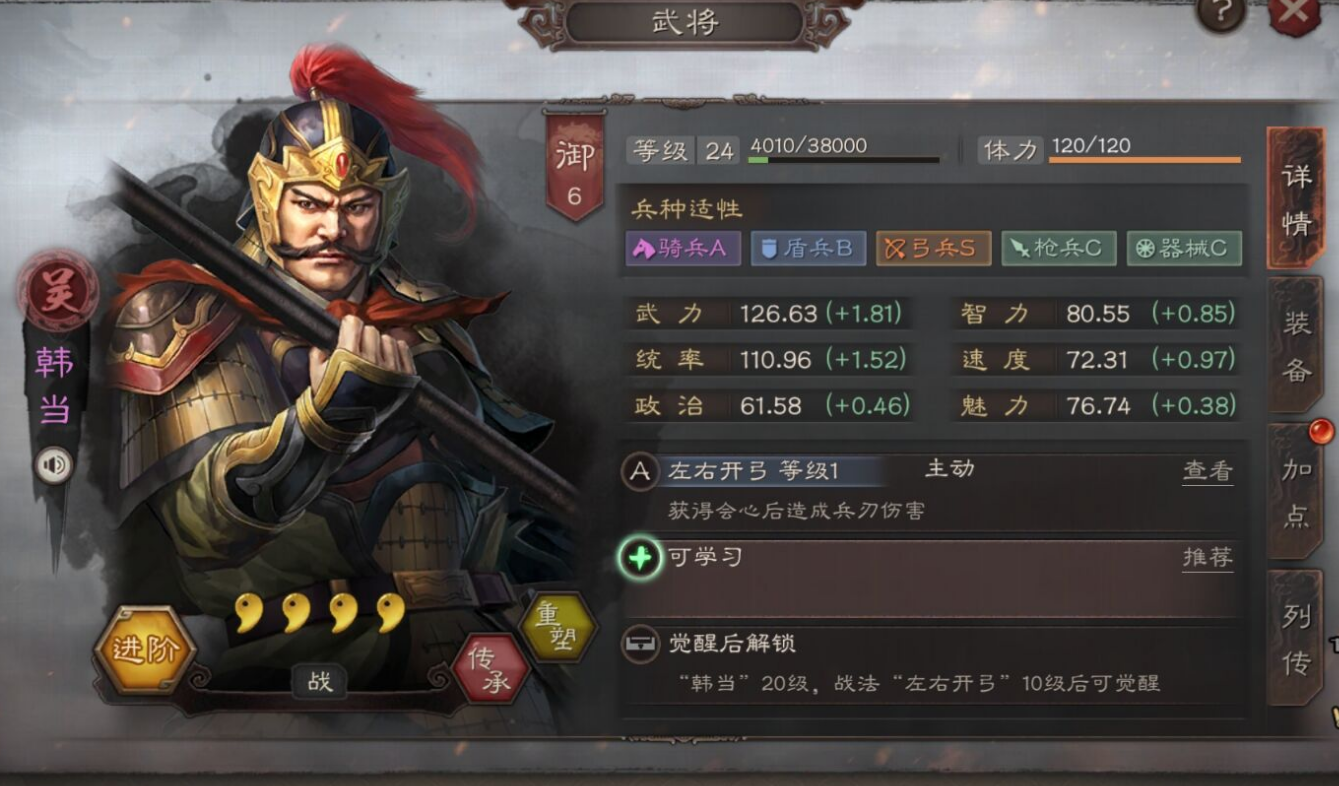Viewport: 1339px width, 786px height.
Task: Click the 御 6 red banner badge
Action: coord(574,165)
